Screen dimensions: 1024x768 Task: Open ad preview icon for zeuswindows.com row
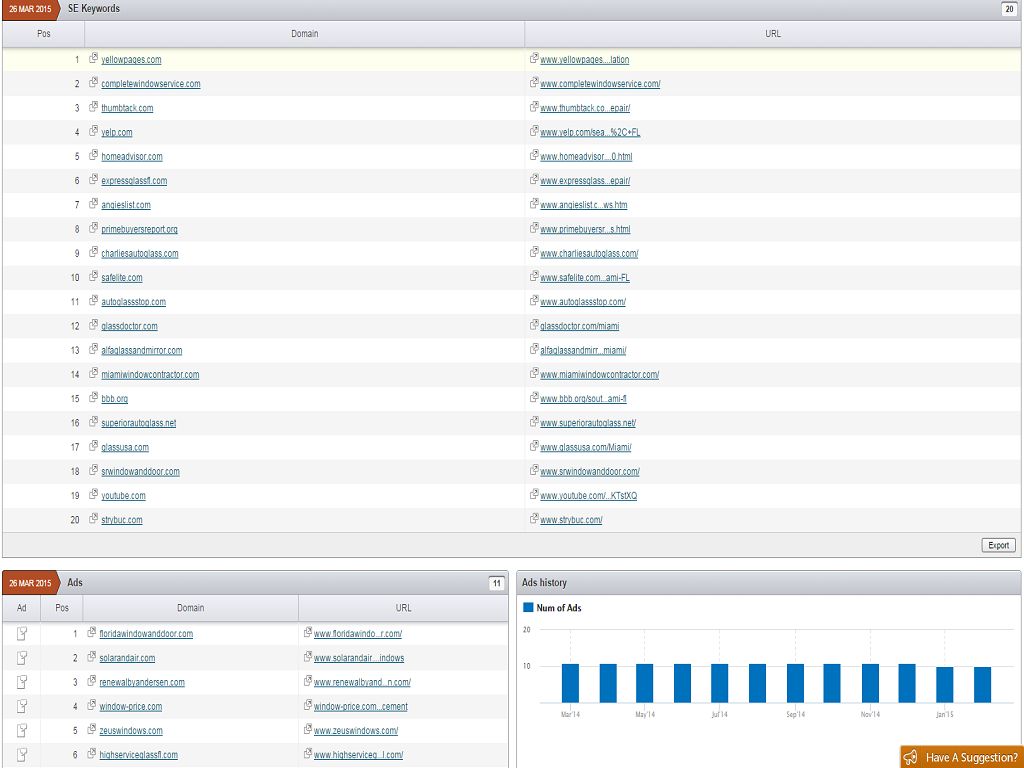[22, 731]
